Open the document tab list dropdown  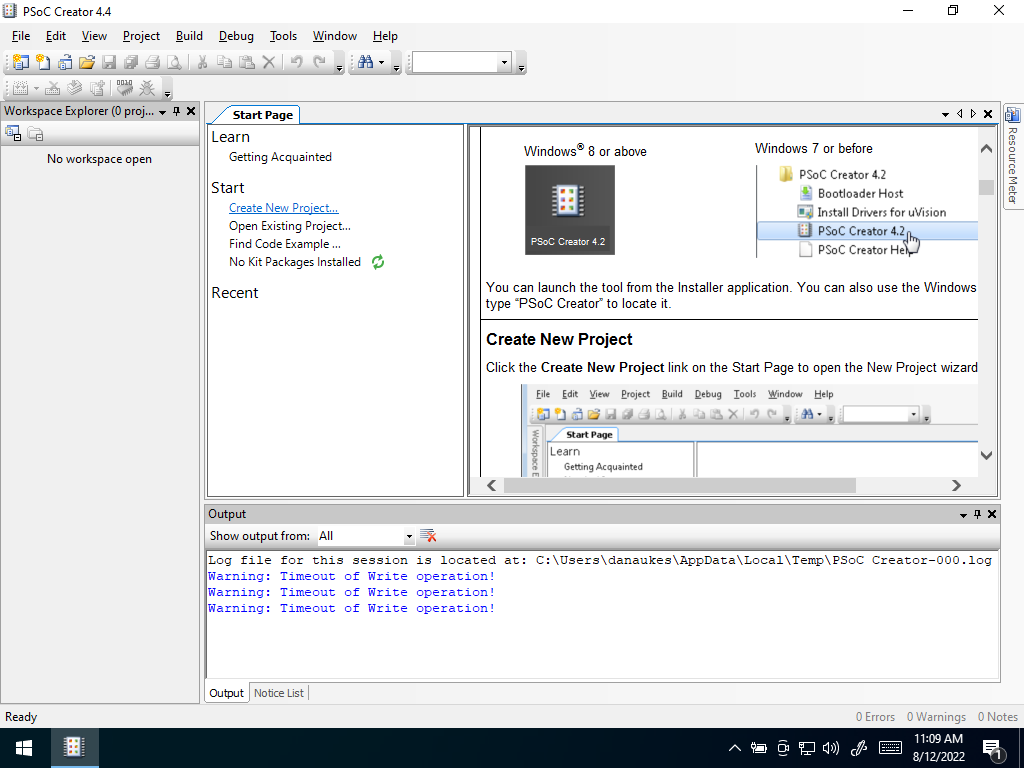coord(945,114)
